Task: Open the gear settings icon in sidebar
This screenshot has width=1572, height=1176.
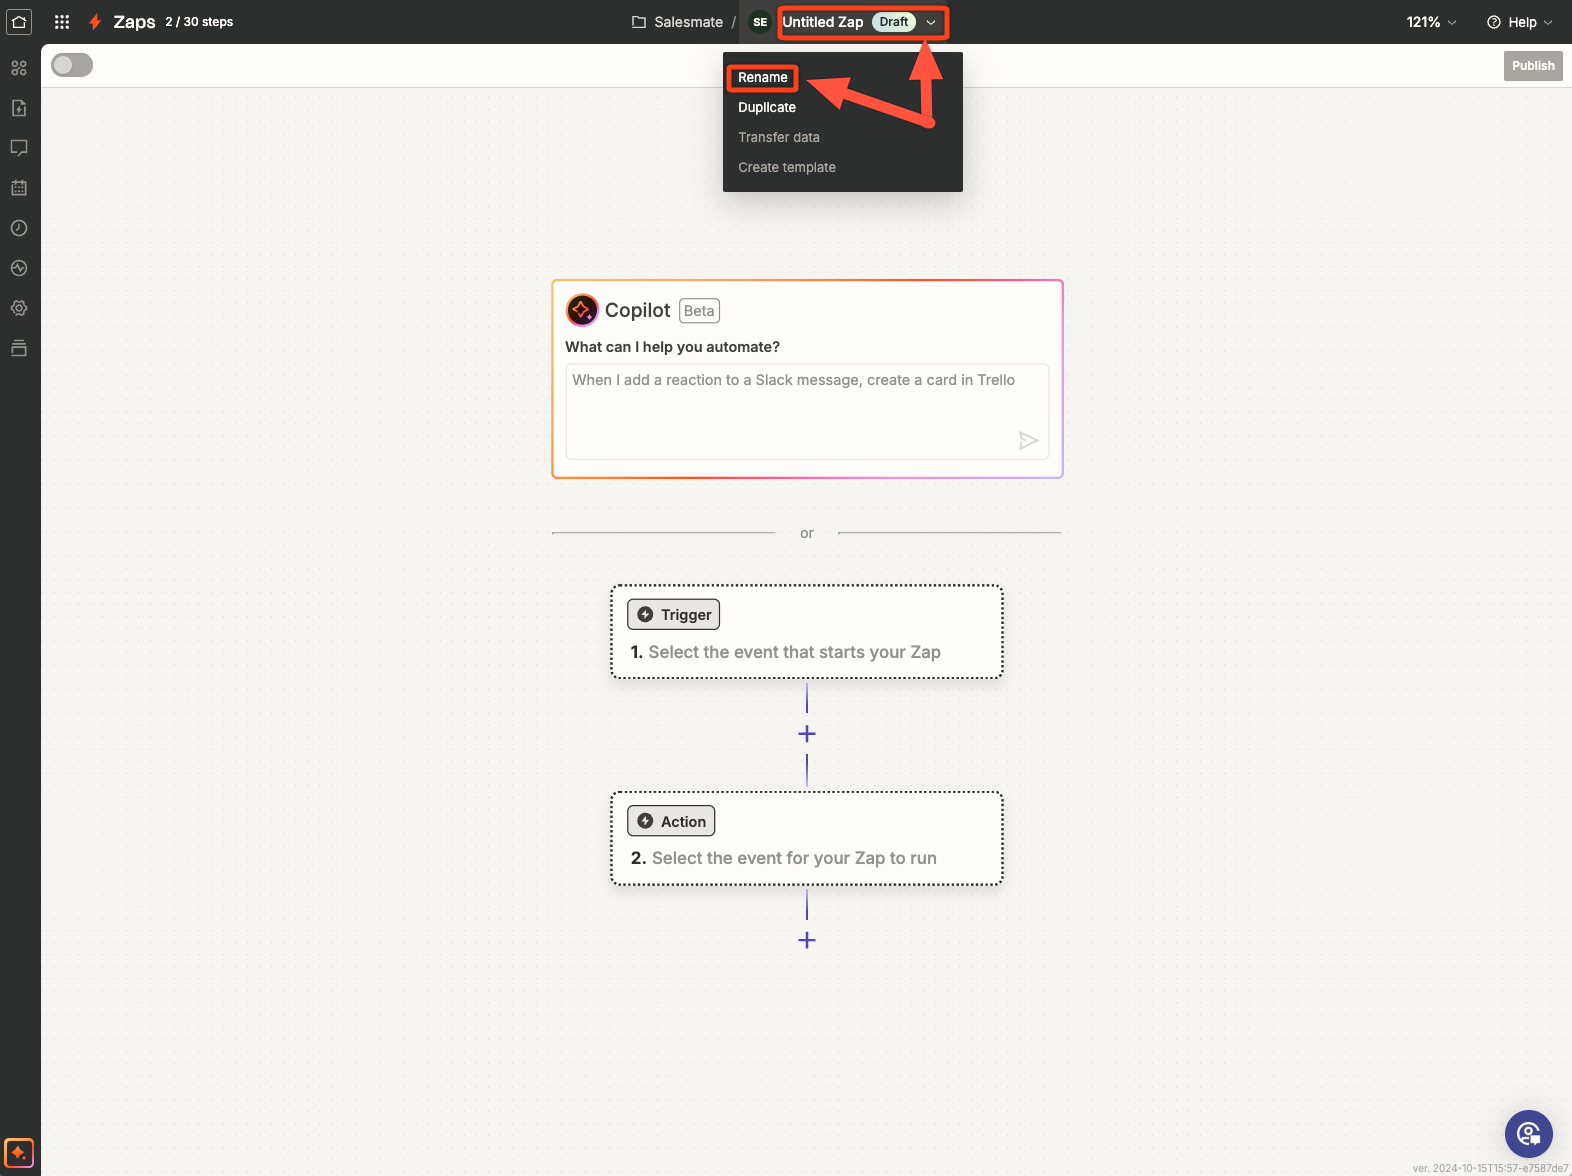Action: (x=19, y=308)
